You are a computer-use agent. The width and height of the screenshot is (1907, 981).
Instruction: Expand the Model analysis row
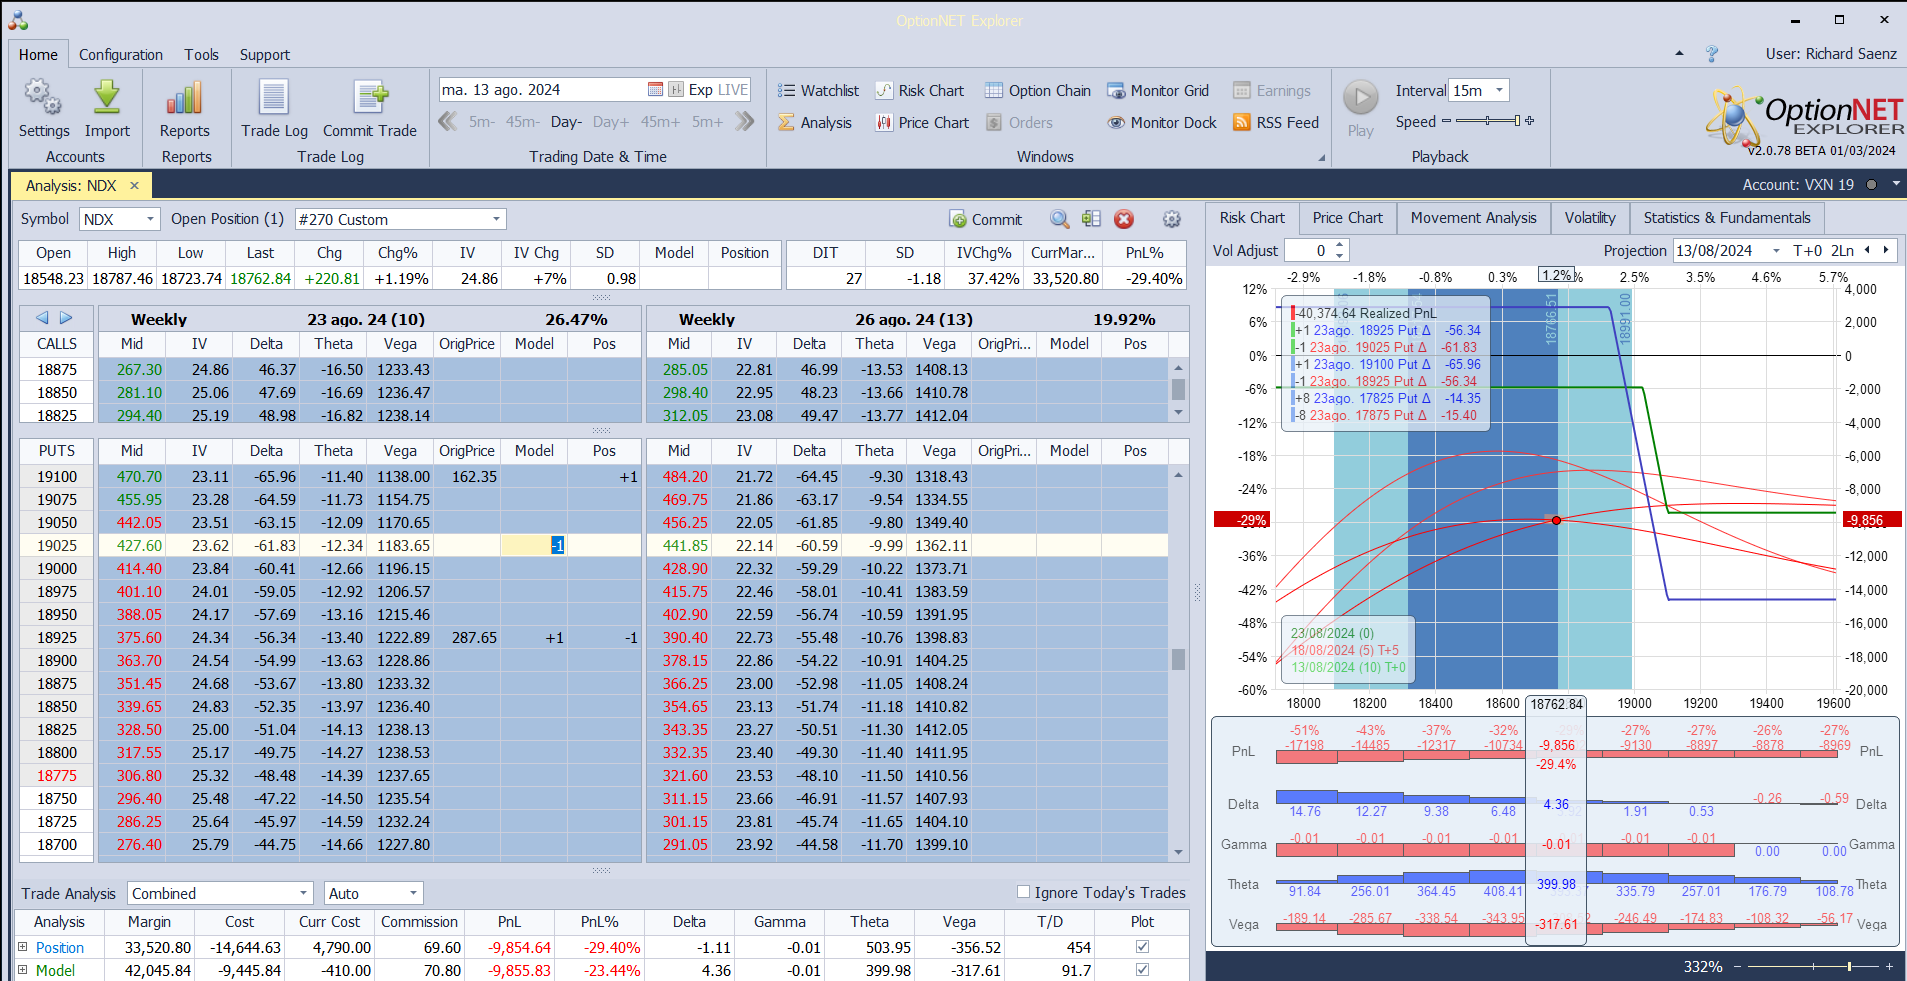[x=23, y=969]
